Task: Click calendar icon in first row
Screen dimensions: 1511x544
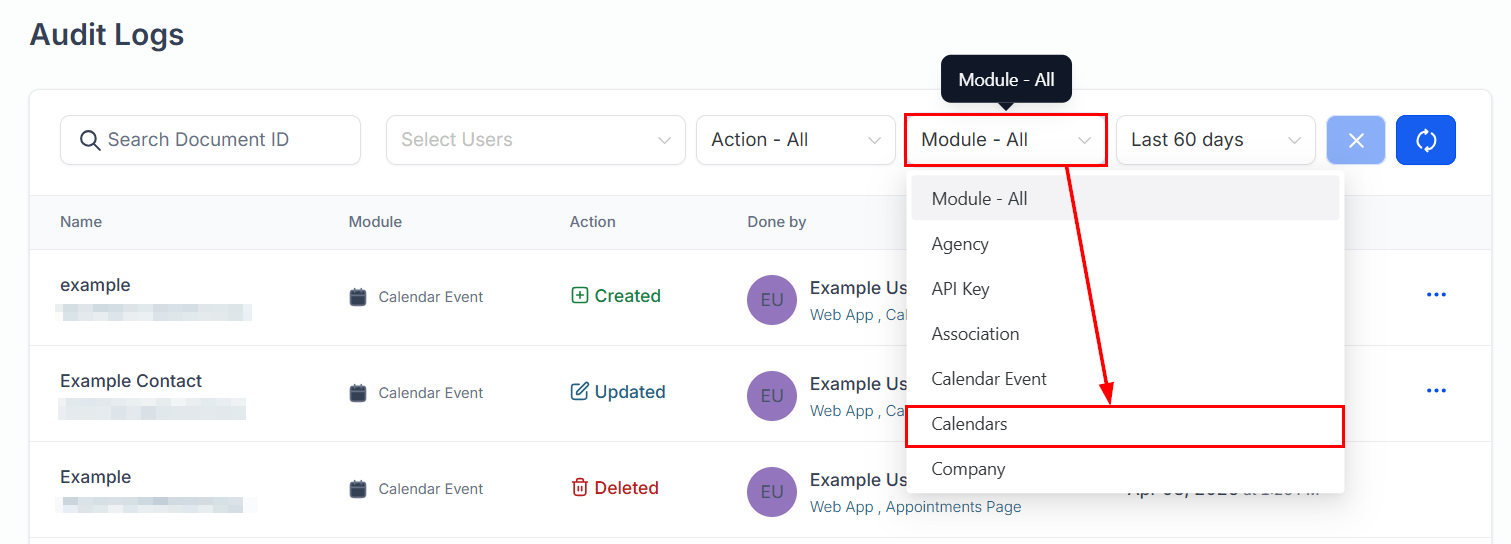Action: coord(358,297)
